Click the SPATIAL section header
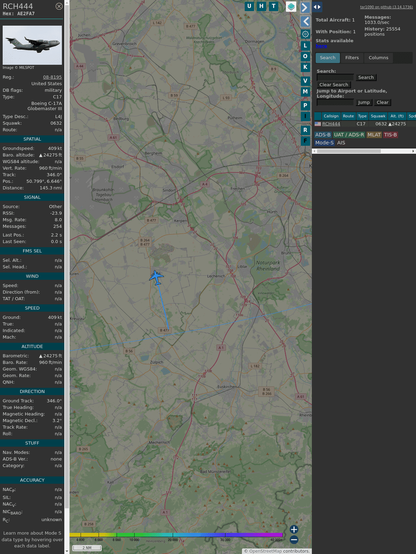Image resolution: width=416 pixels, height=554 pixels. tap(32, 139)
